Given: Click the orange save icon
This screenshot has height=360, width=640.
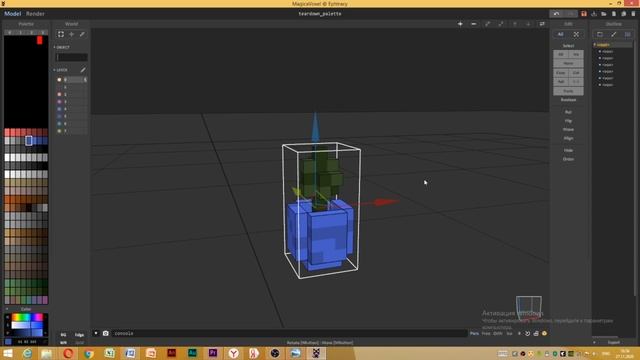Looking at the screenshot, I should pos(584,14).
